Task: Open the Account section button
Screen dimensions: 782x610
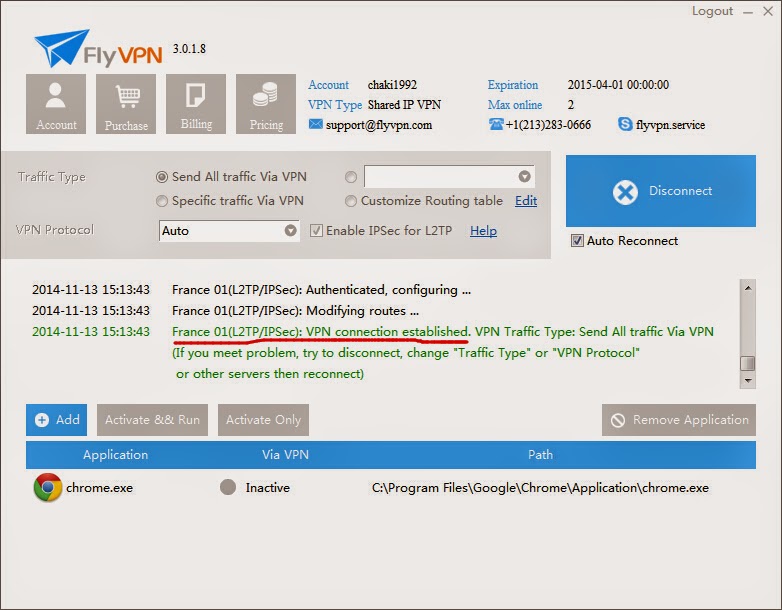Action: point(56,104)
